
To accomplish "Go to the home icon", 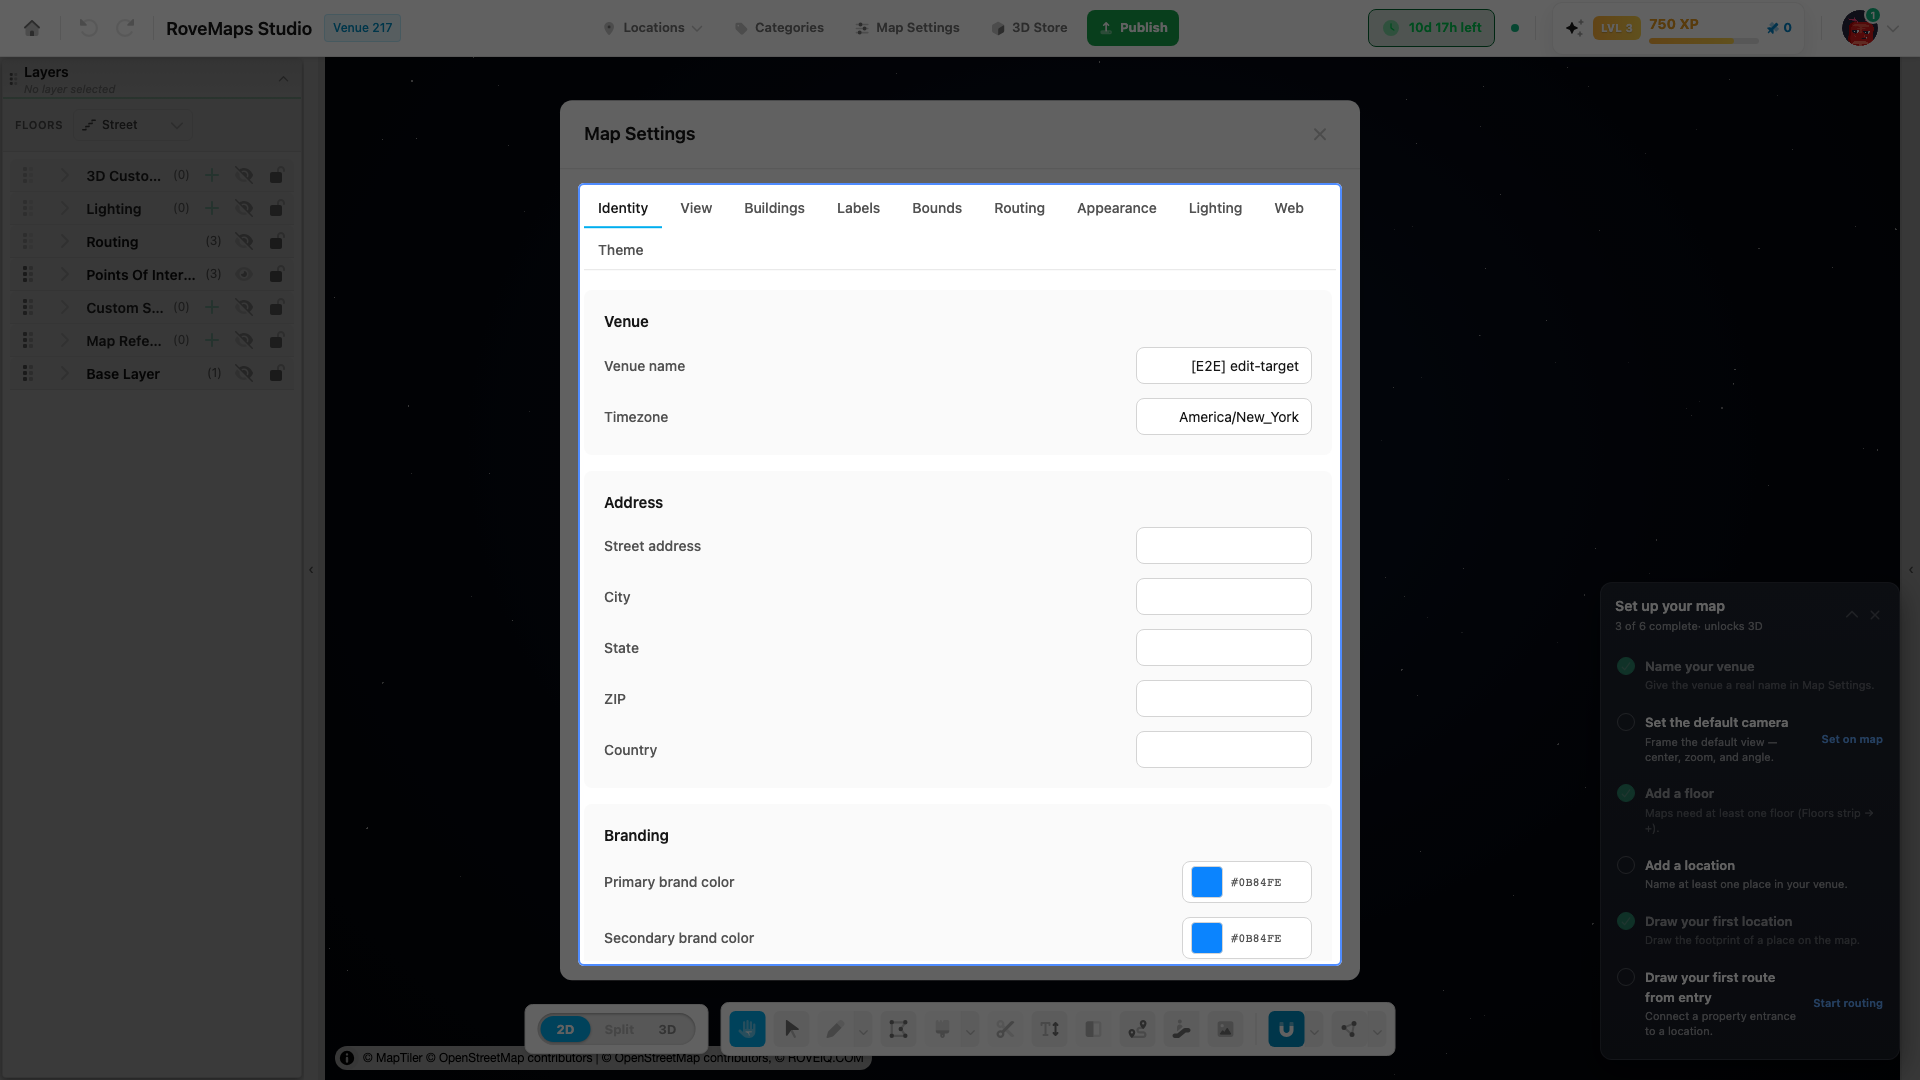I will (x=32, y=28).
